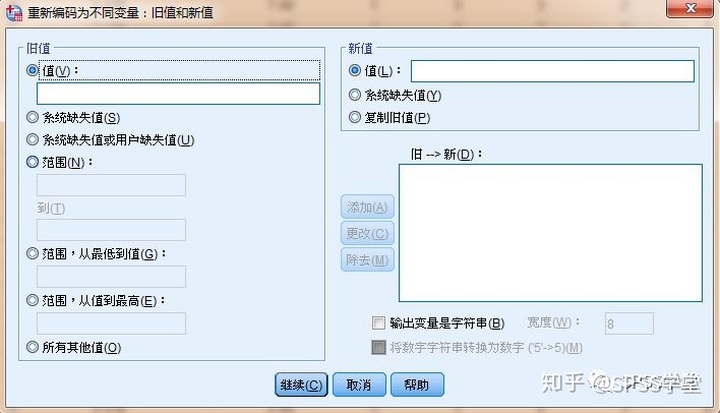
Task: Click the 取消 cancel button
Action: point(359,385)
